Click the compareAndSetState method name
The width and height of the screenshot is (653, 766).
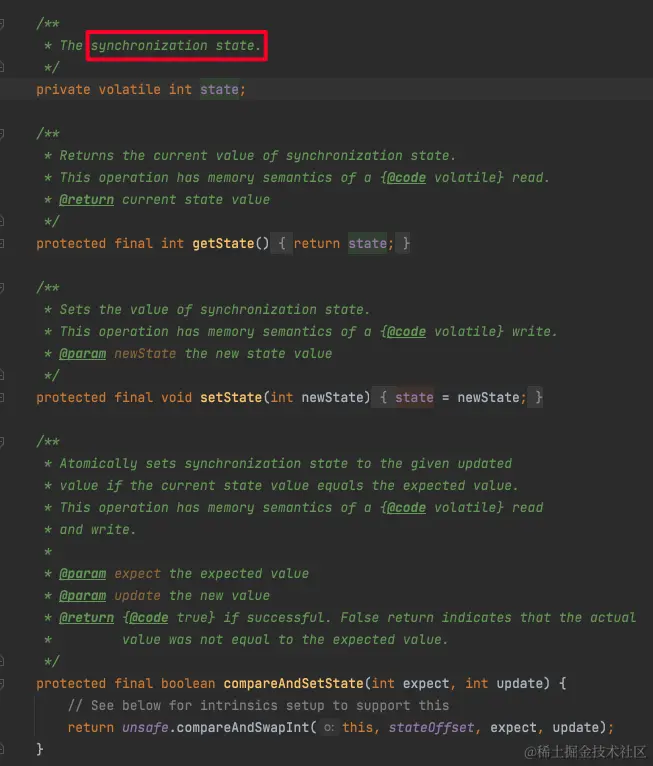point(294,683)
